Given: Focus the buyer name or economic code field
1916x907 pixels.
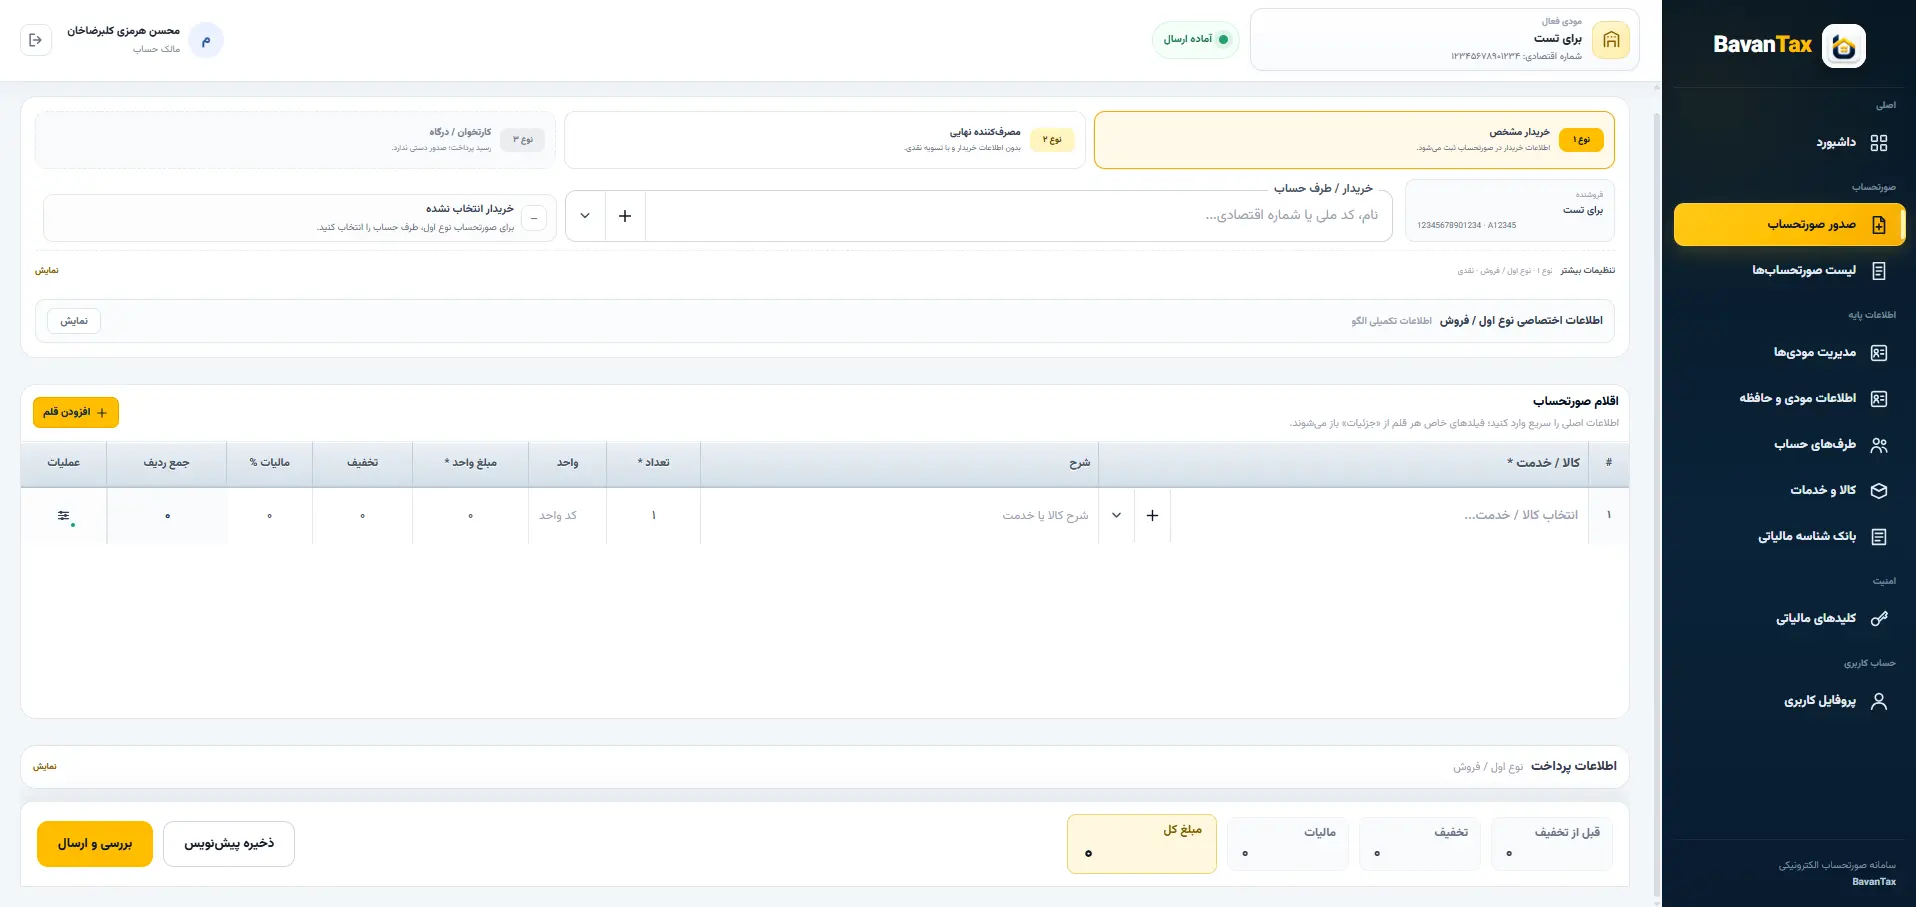Looking at the screenshot, I should (x=1018, y=216).
